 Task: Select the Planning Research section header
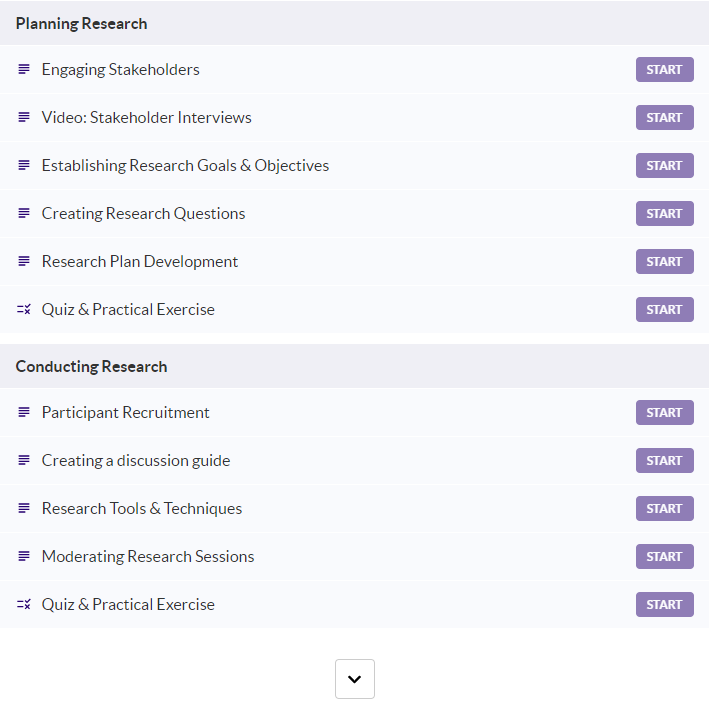(x=354, y=23)
